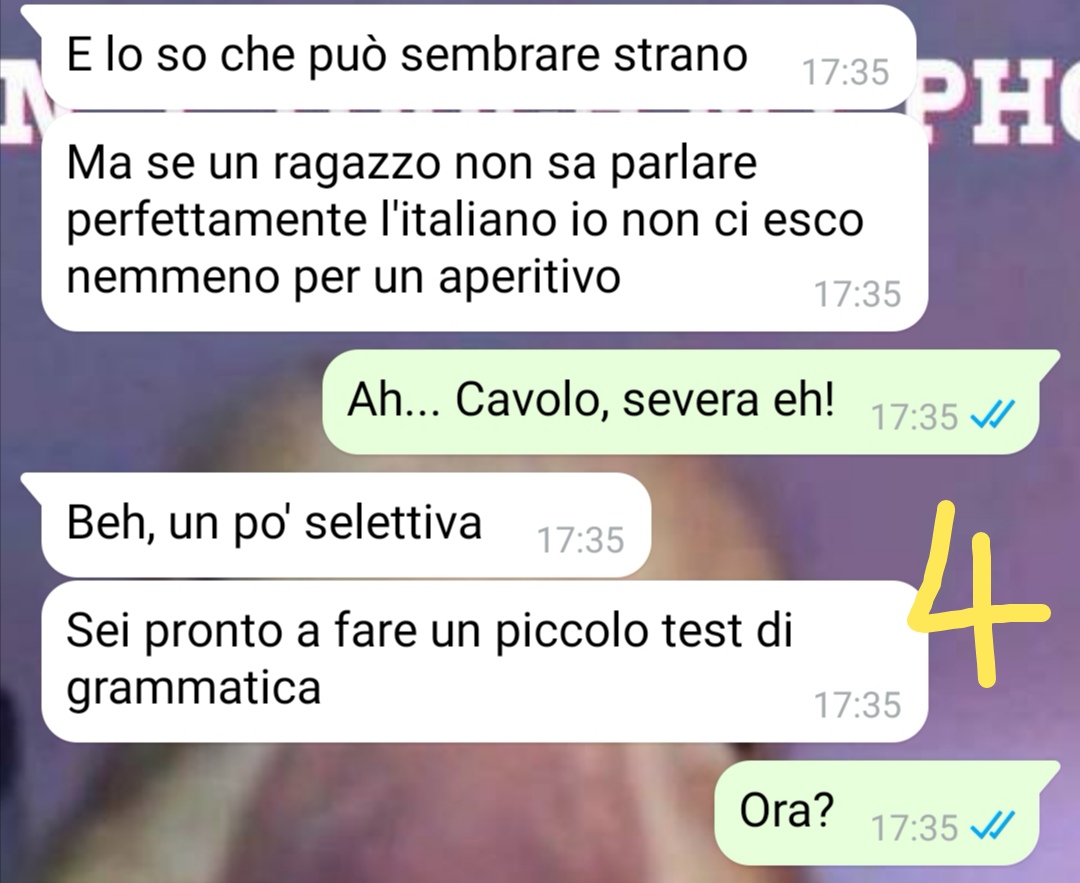This screenshot has height=883, width=1080.
Task: Click the word 'selettiva' in the chat
Action: pos(393,523)
